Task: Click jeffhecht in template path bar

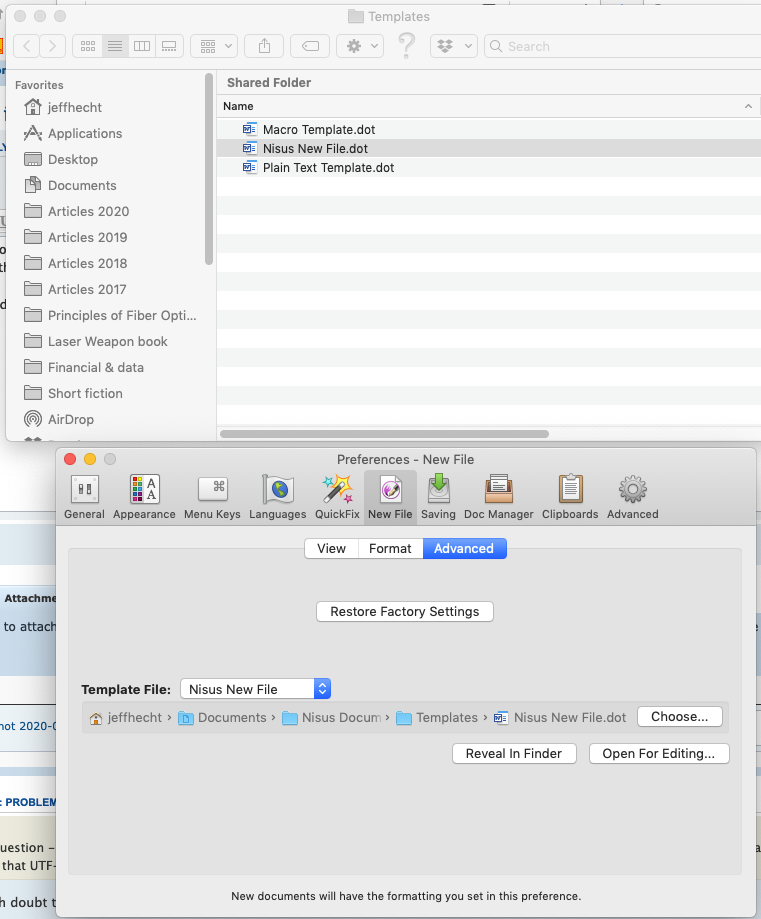Action: pos(127,717)
